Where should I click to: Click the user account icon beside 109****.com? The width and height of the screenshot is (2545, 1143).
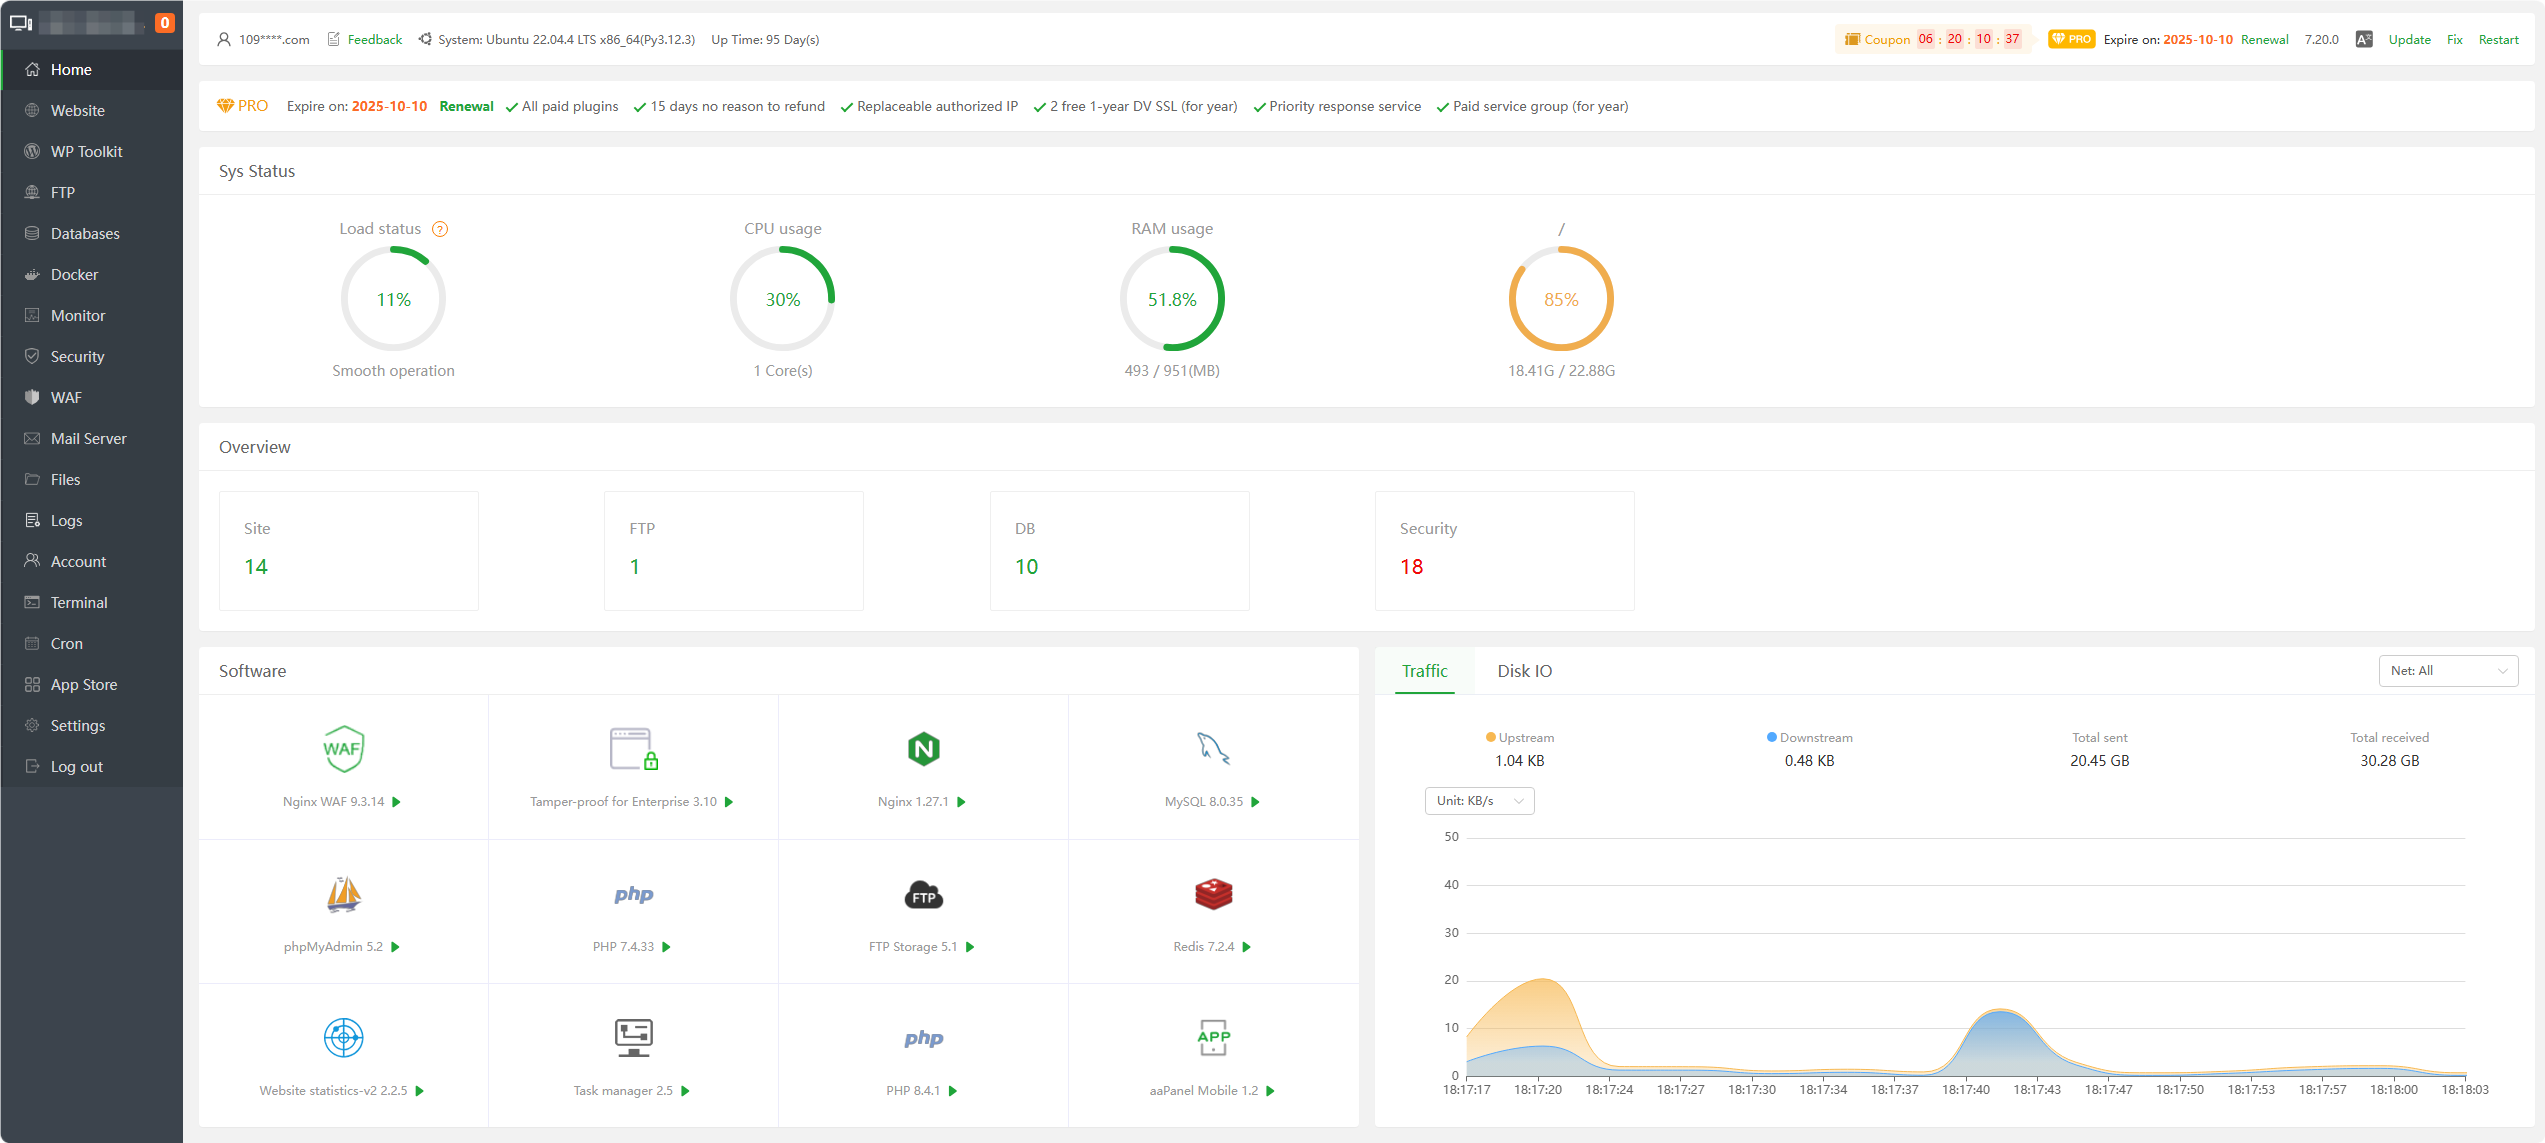224,40
